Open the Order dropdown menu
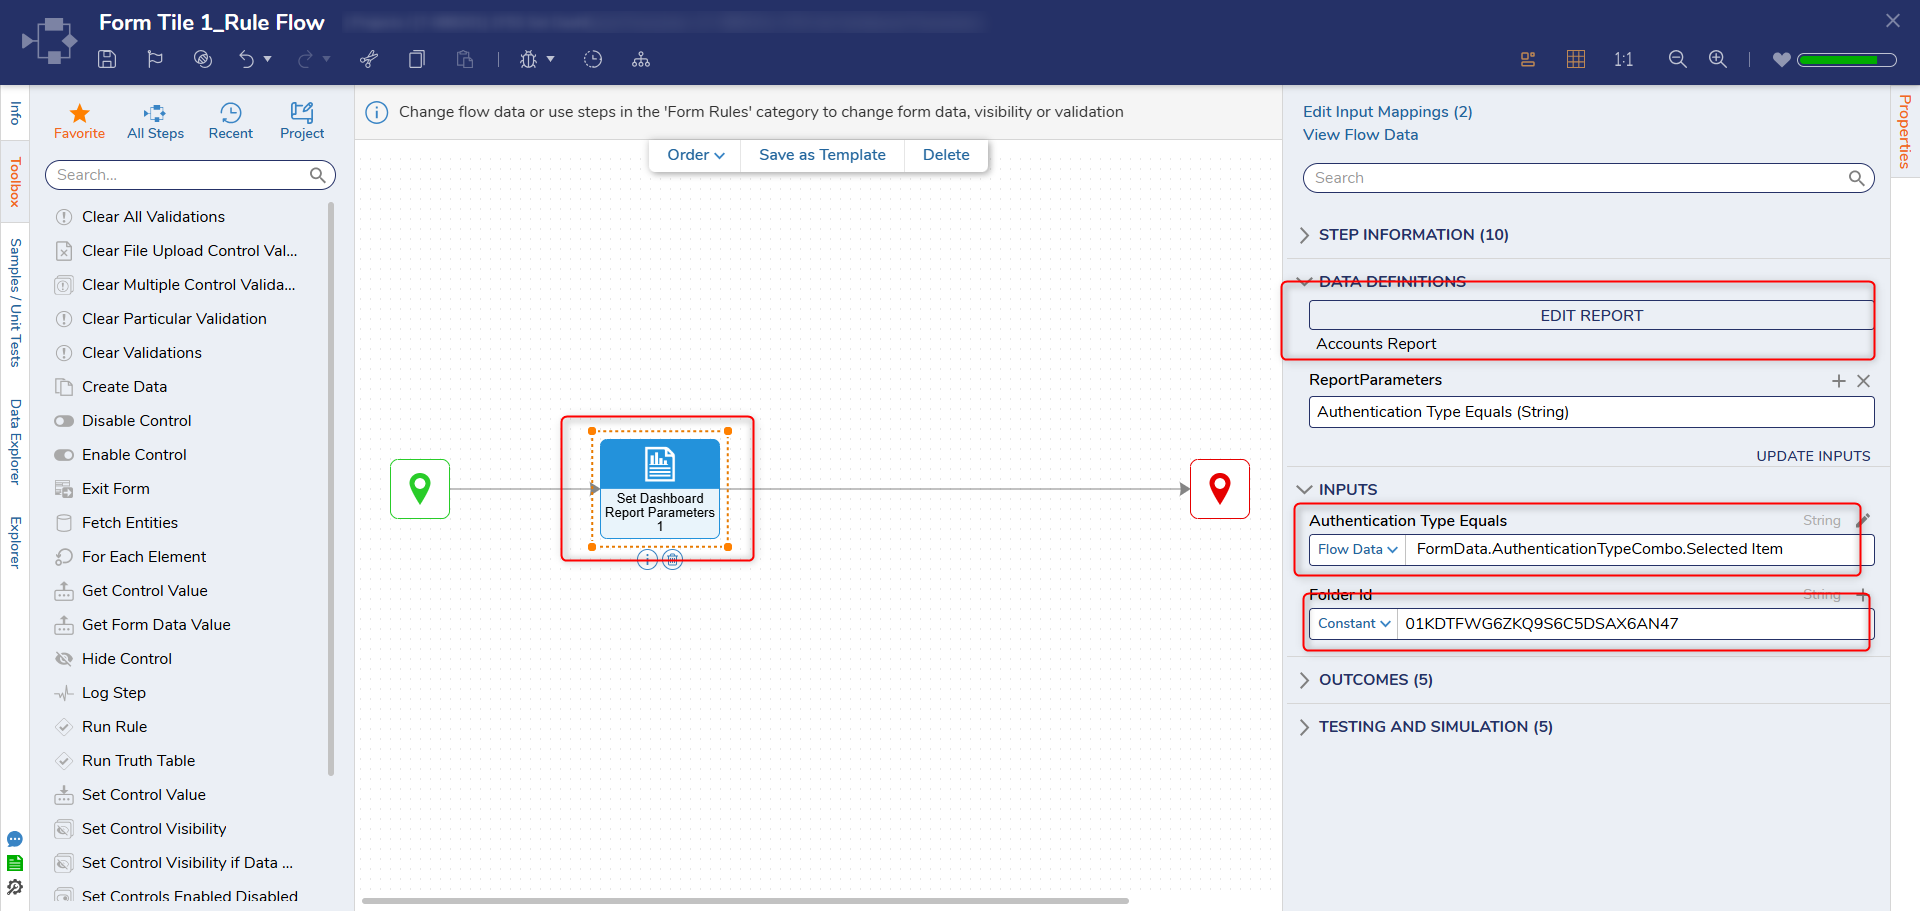1920x911 pixels. click(x=695, y=155)
